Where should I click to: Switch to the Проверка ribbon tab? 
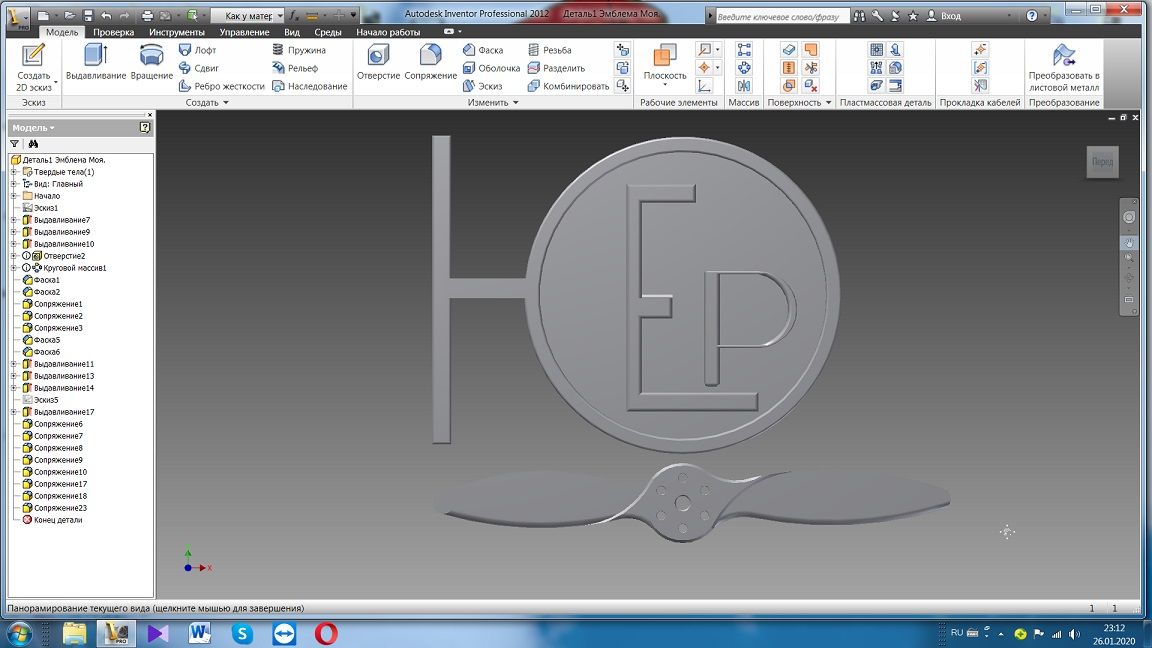114,32
